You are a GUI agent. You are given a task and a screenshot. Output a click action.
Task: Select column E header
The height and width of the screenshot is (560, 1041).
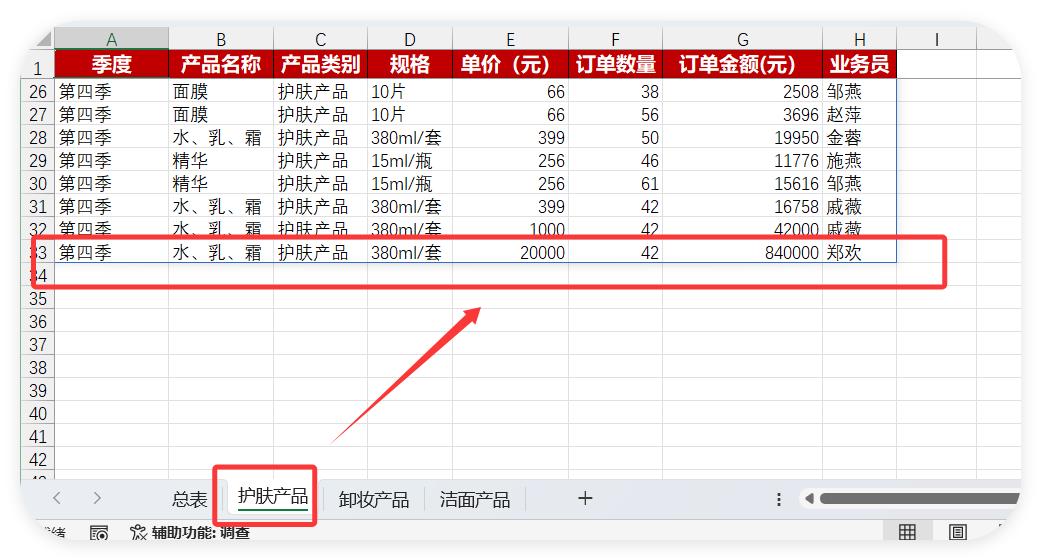(511, 39)
